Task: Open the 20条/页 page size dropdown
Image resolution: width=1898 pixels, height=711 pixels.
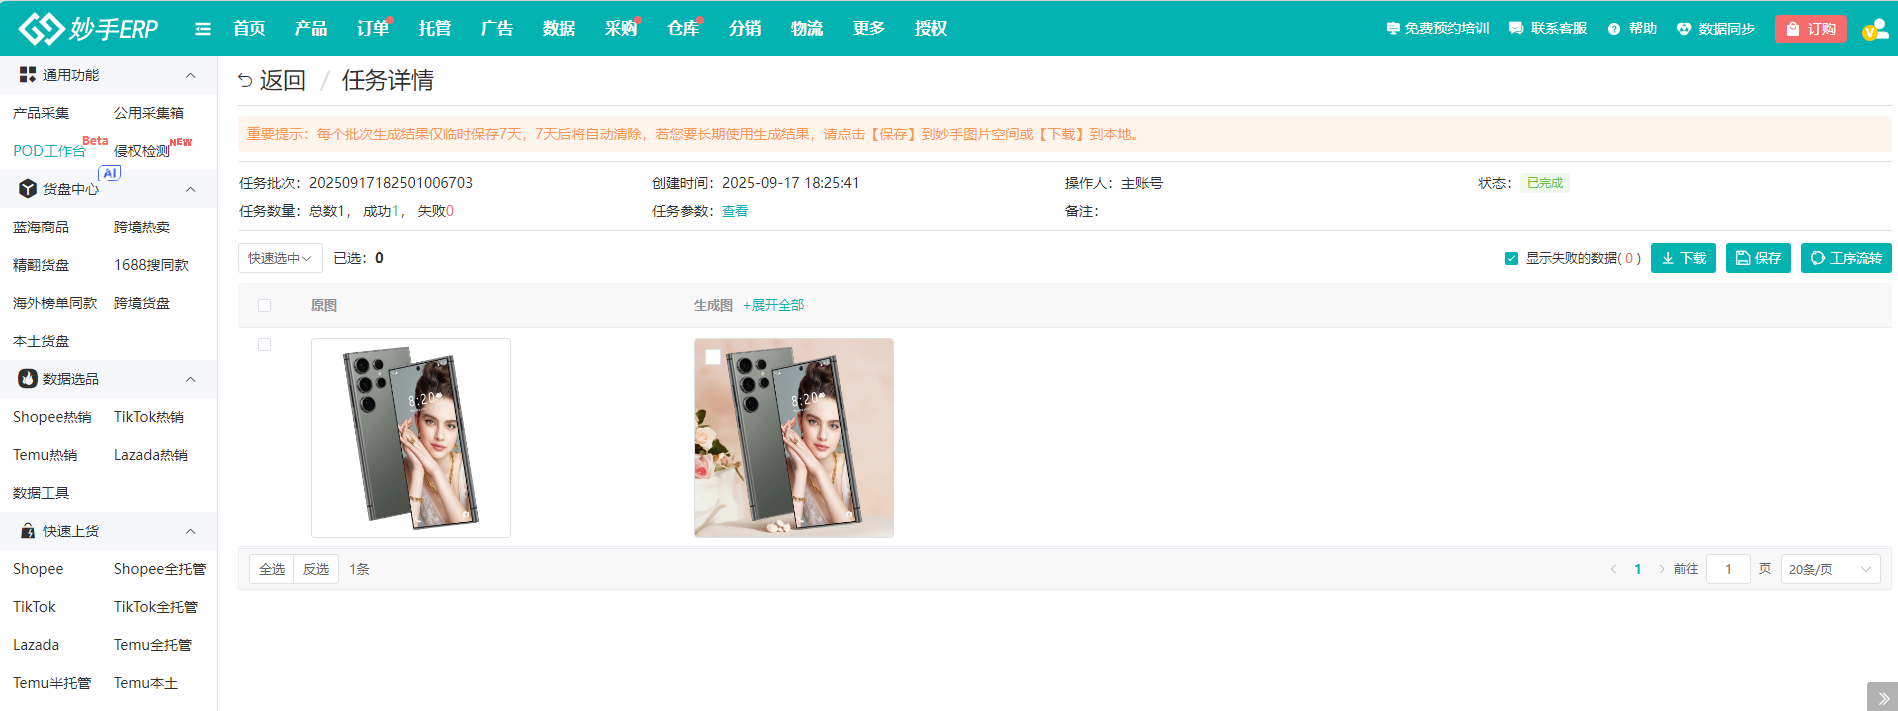Action: pyautogui.click(x=1830, y=569)
